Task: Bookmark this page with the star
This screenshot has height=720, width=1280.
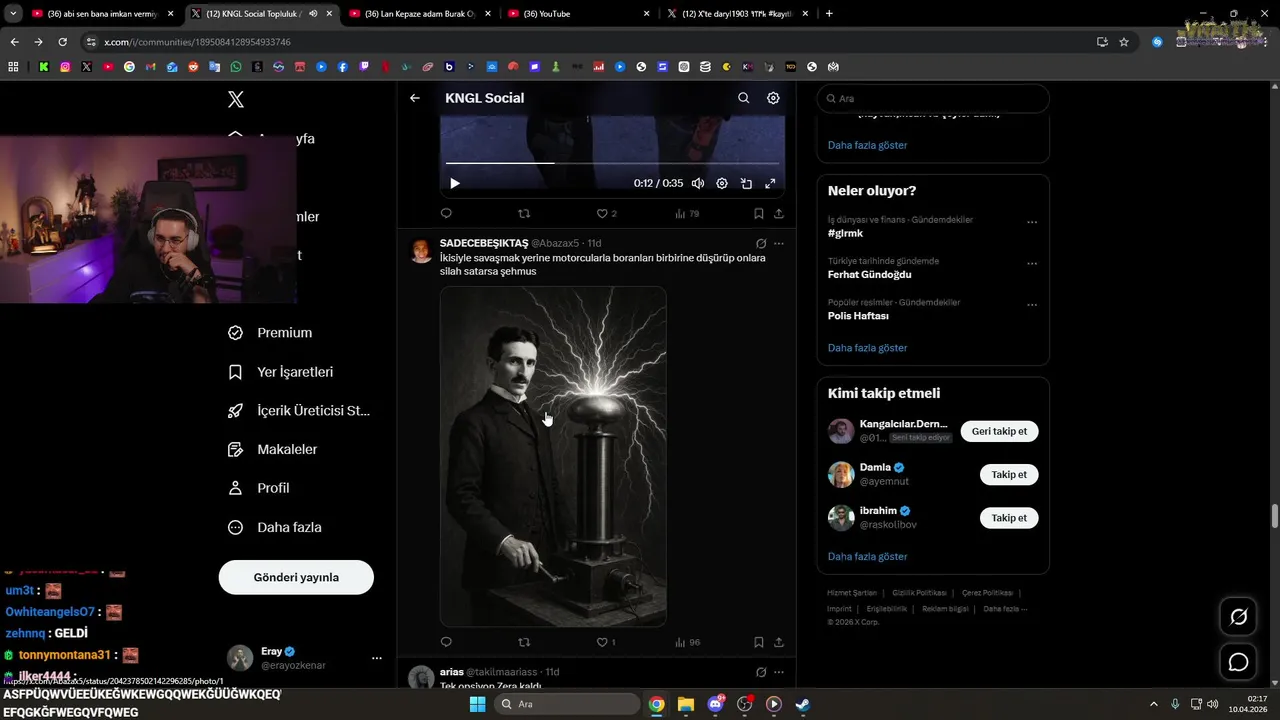Action: pyautogui.click(x=1124, y=42)
